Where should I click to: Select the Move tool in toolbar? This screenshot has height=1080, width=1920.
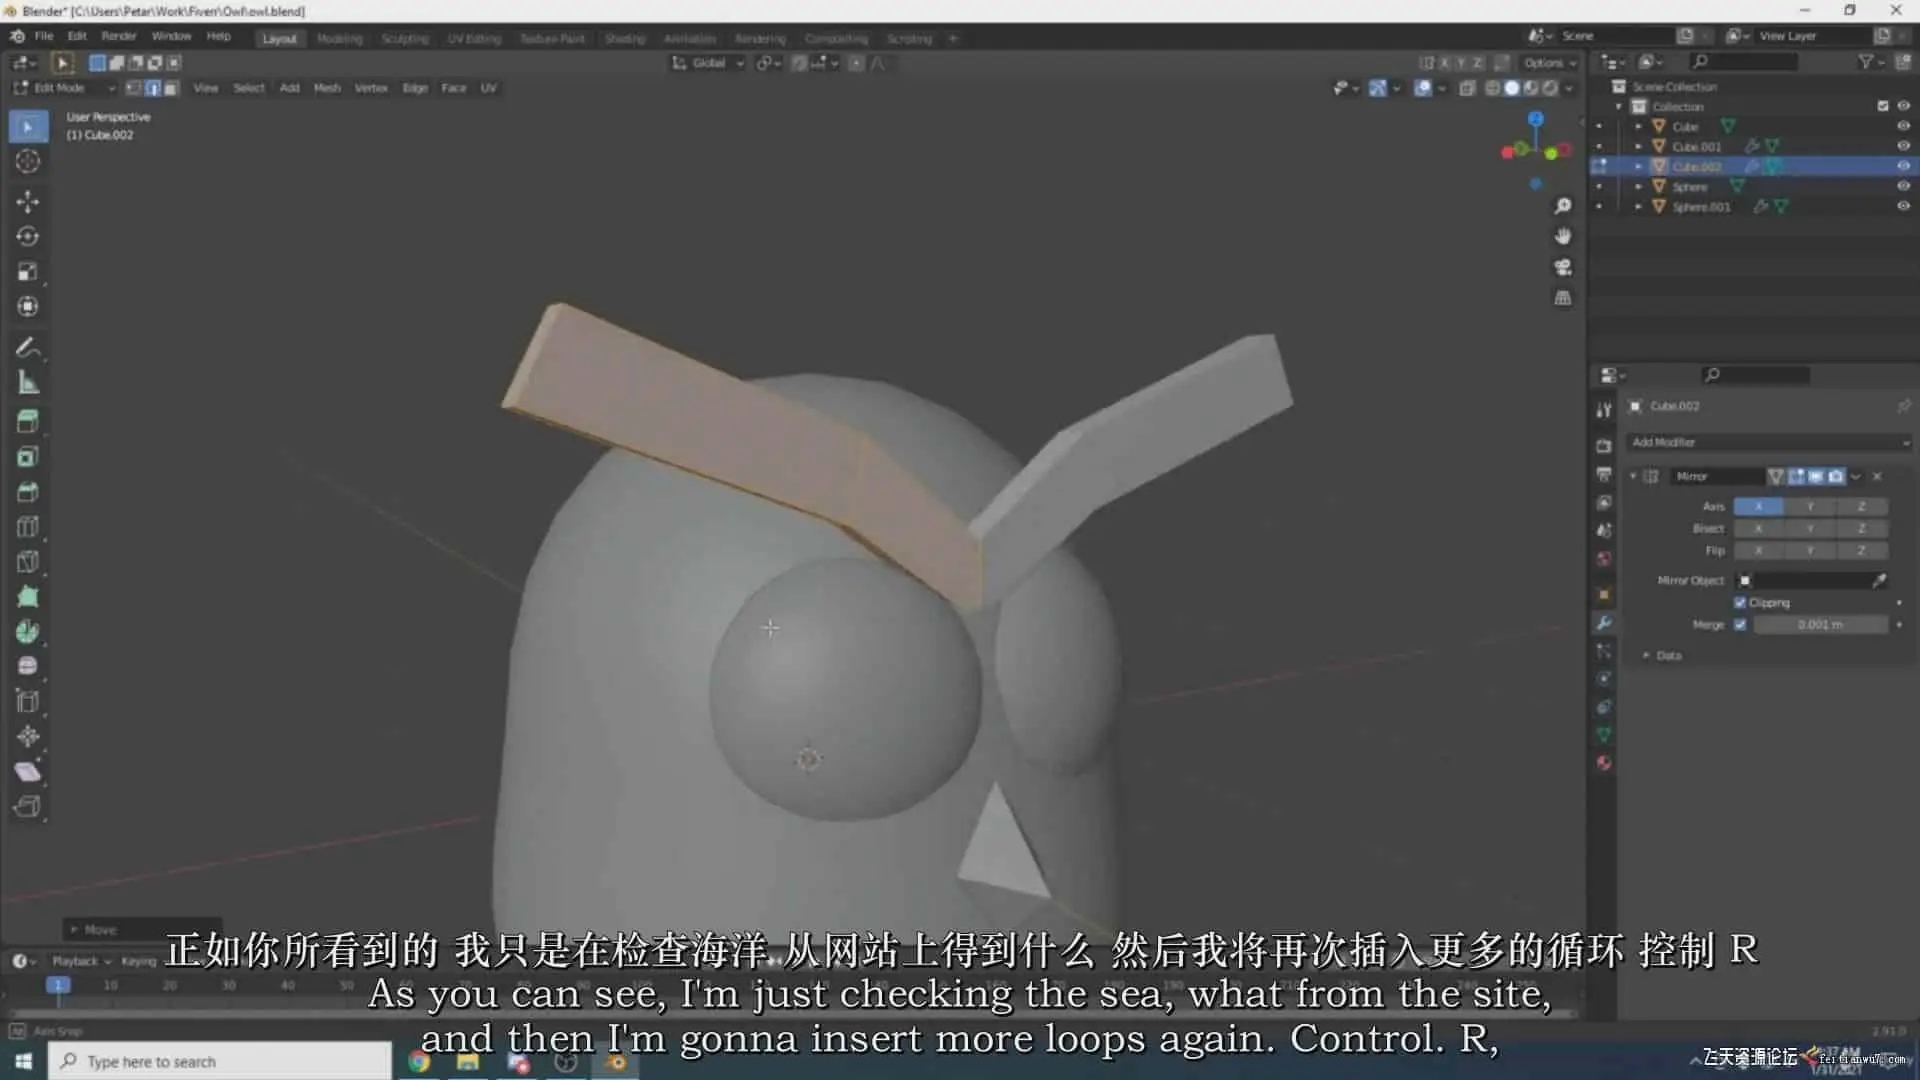click(x=28, y=201)
